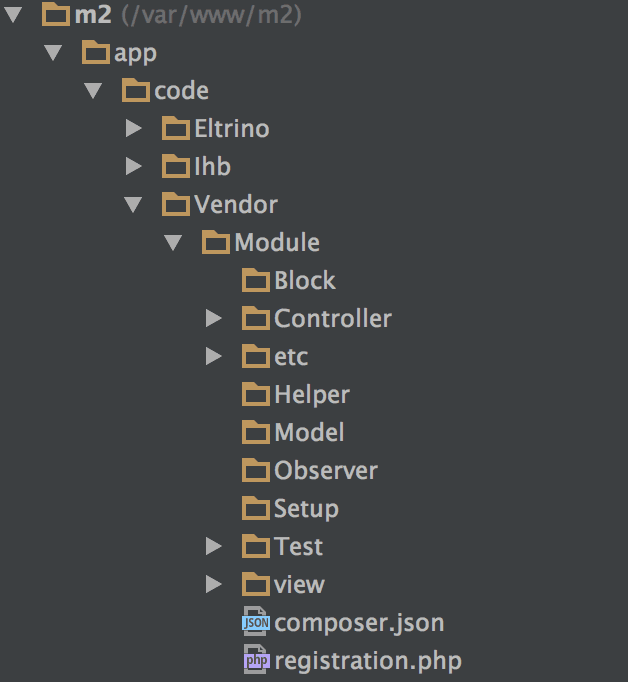Click the registration.php PHP file icon
The image size is (628, 682).
click(256, 660)
